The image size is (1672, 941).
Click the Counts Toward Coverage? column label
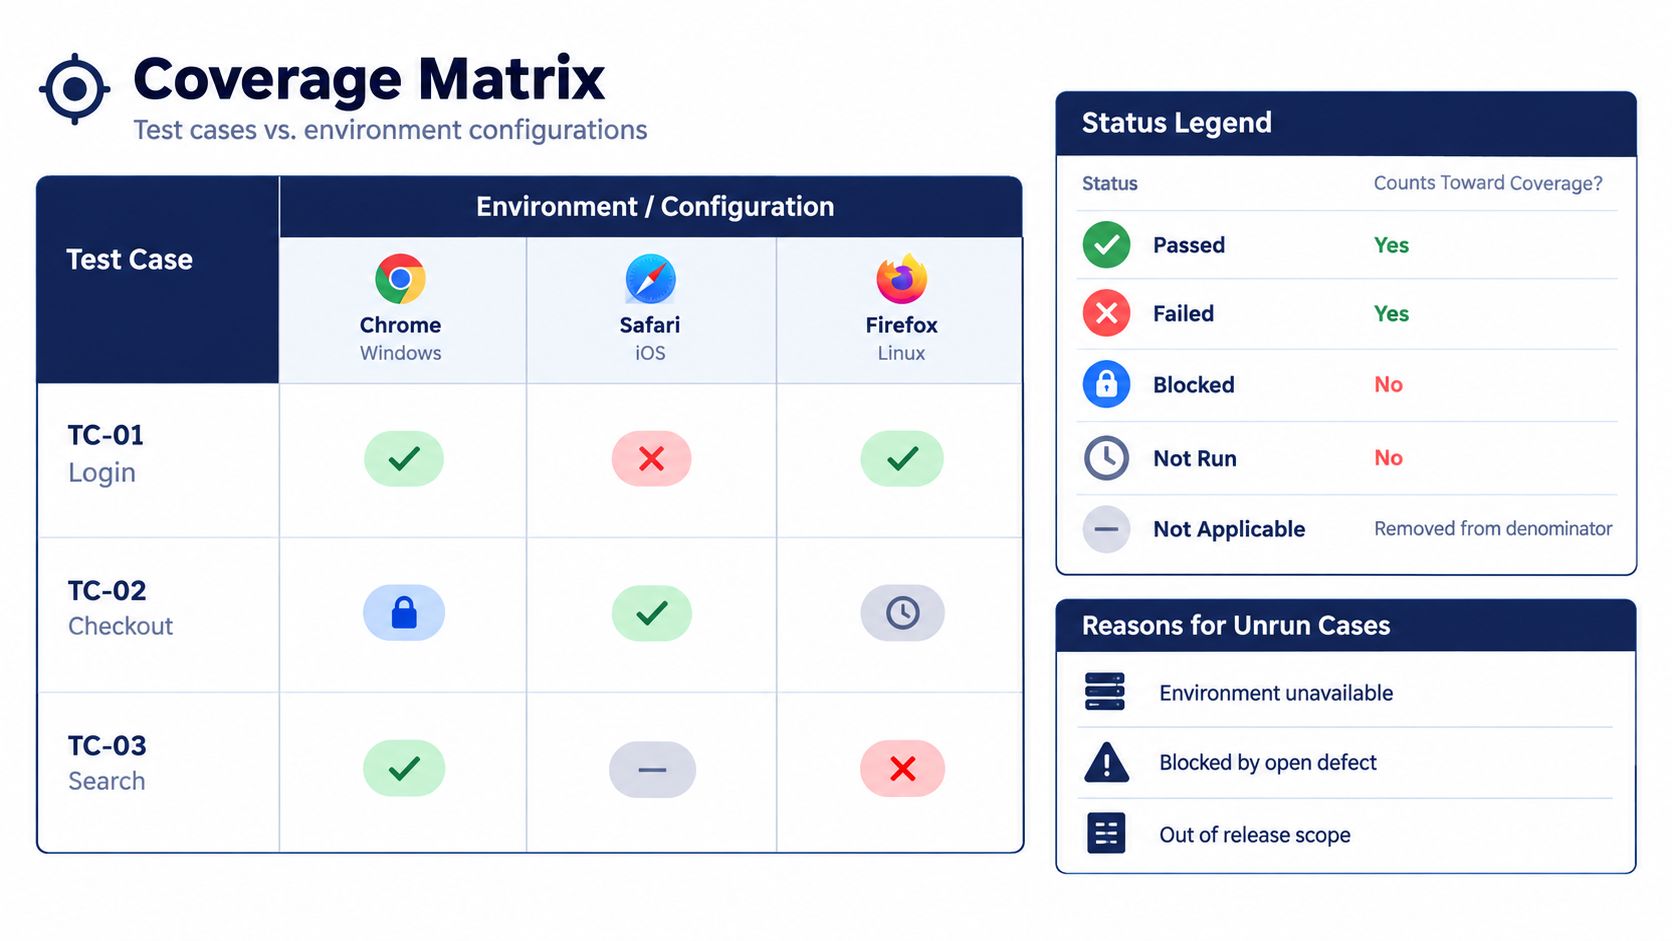(x=1488, y=183)
